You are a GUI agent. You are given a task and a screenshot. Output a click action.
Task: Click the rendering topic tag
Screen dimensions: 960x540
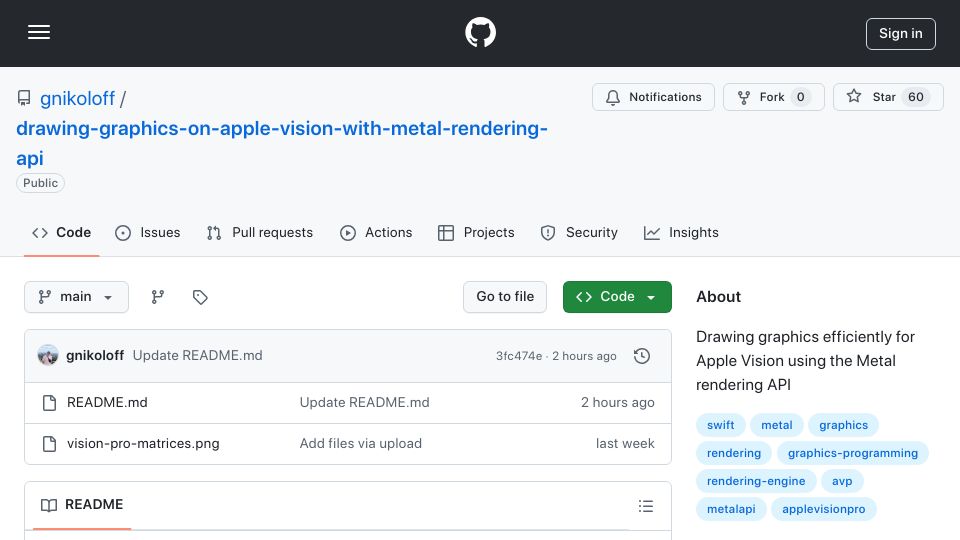pyautogui.click(x=733, y=453)
